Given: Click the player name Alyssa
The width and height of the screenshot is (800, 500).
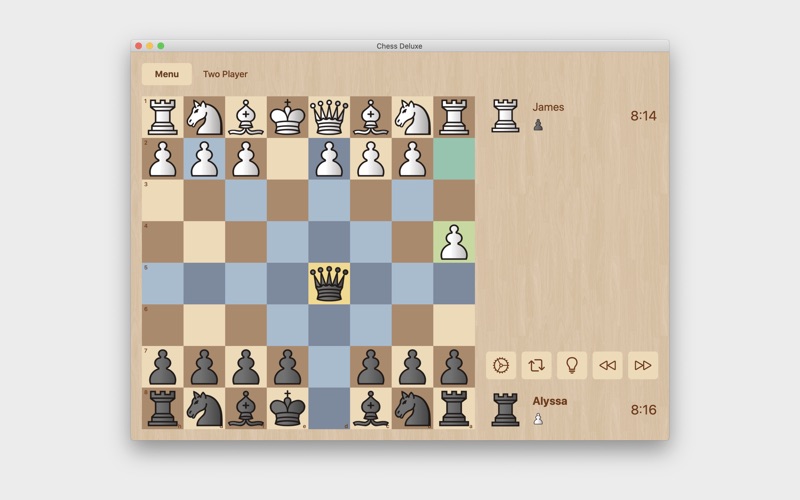Looking at the screenshot, I should coord(550,401).
